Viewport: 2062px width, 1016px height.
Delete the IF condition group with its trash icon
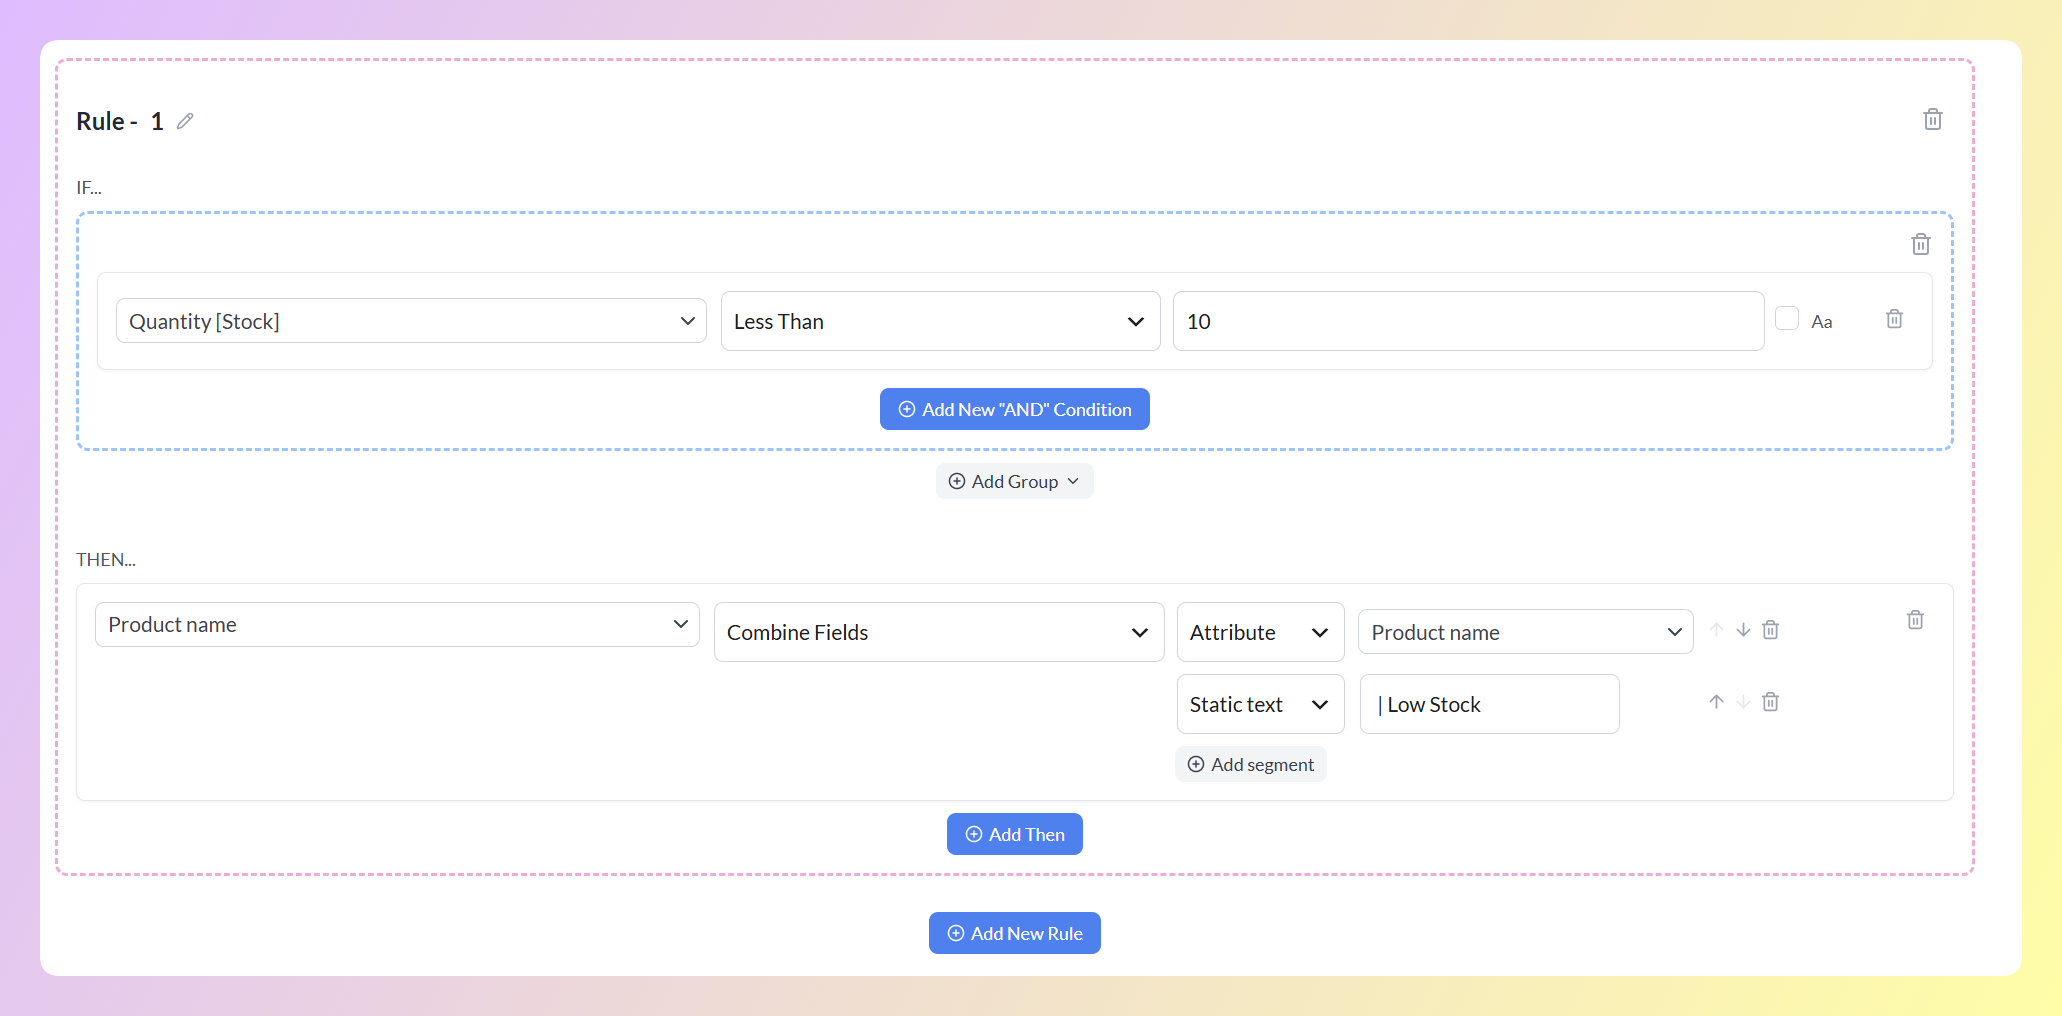tap(1921, 244)
